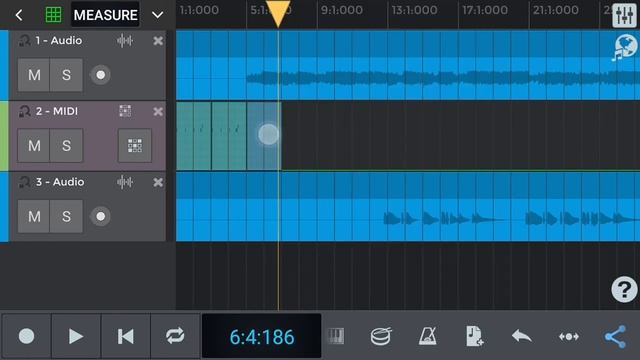Toggle the green grid snap icon
Image resolution: width=640 pixels, height=360 pixels.
point(53,15)
